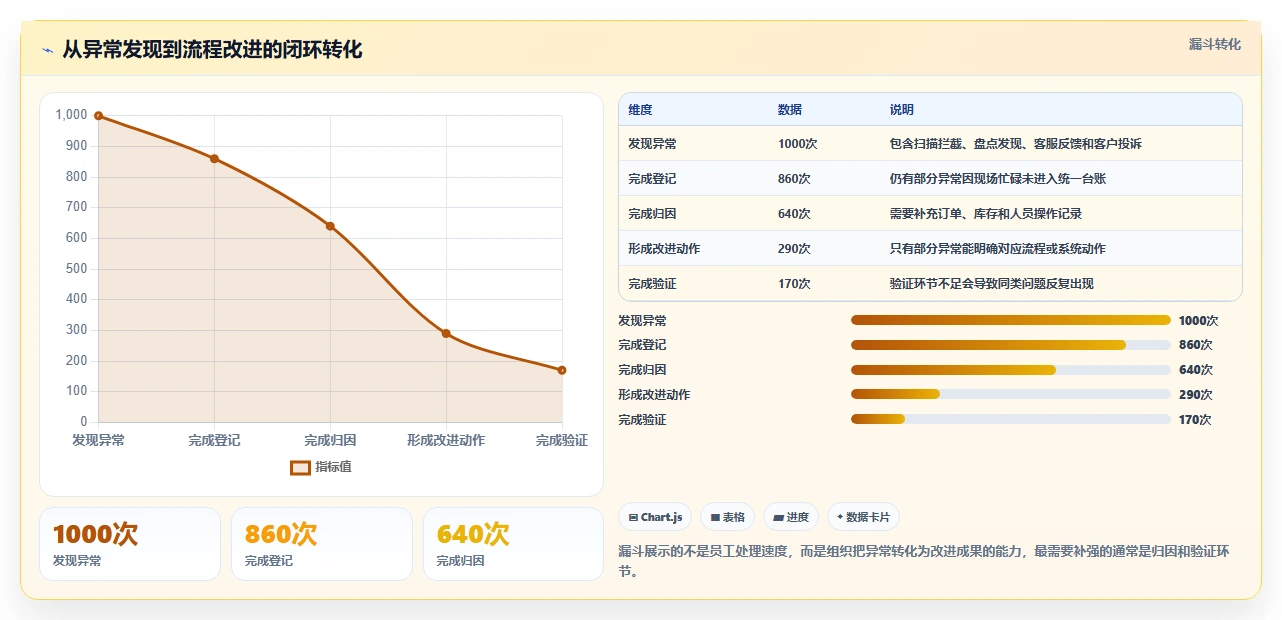
Task: Click the chart data point at 形成改进动作
Action: [446, 333]
